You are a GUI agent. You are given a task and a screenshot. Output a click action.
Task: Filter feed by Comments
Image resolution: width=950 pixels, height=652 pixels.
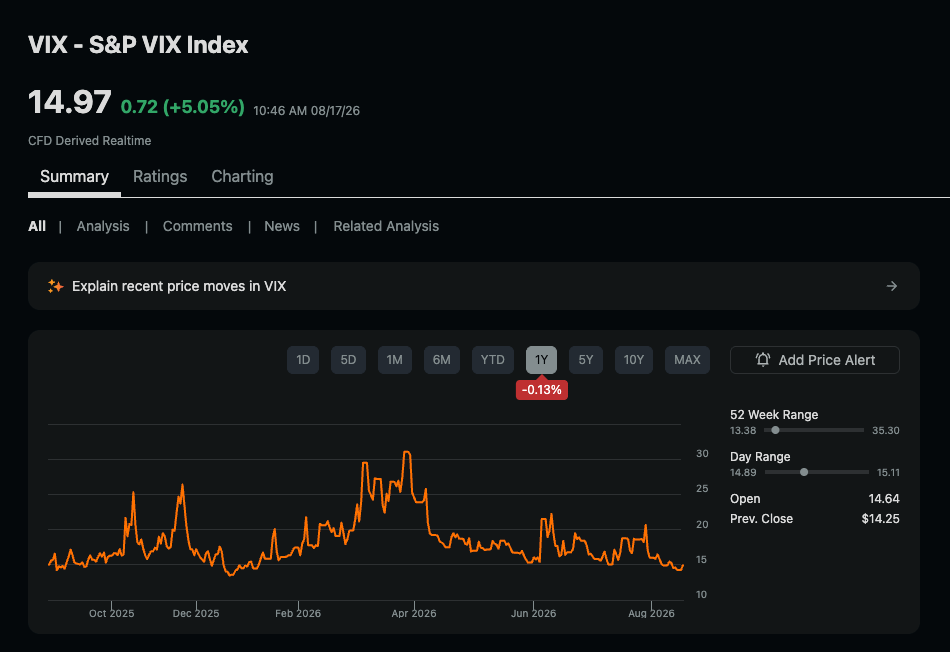pos(198,226)
